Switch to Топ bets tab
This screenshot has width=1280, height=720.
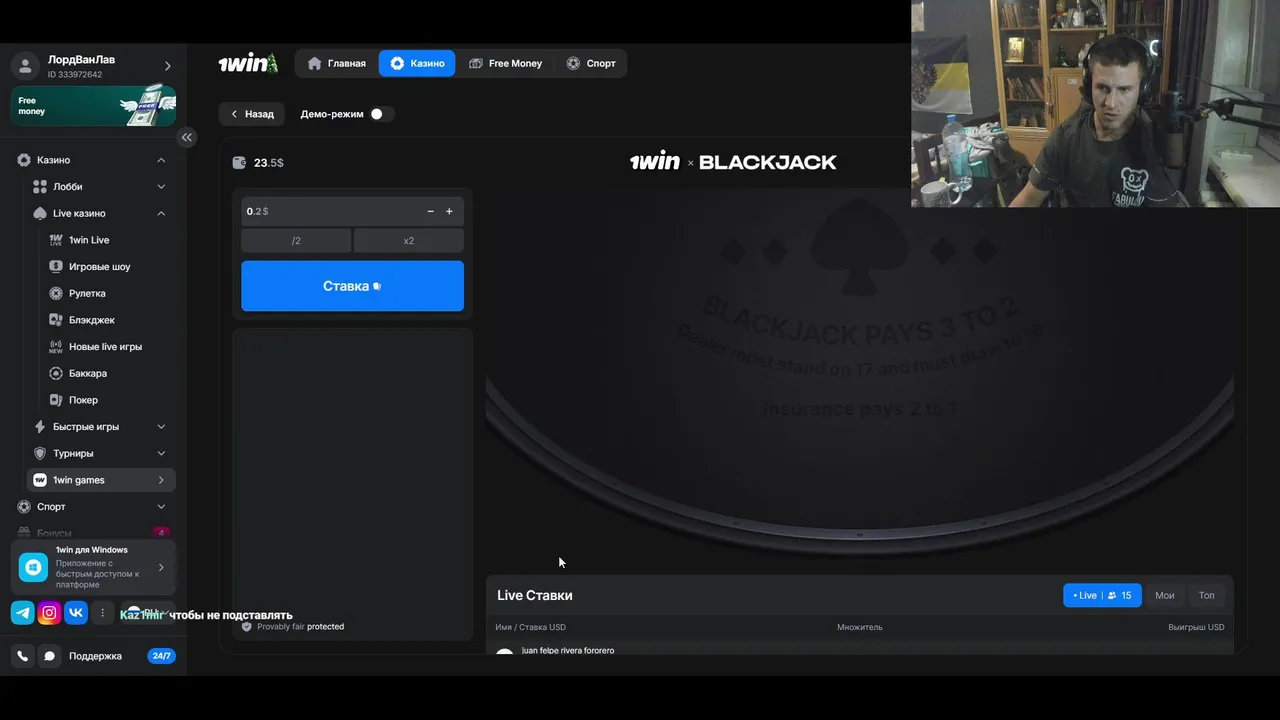tap(1206, 595)
